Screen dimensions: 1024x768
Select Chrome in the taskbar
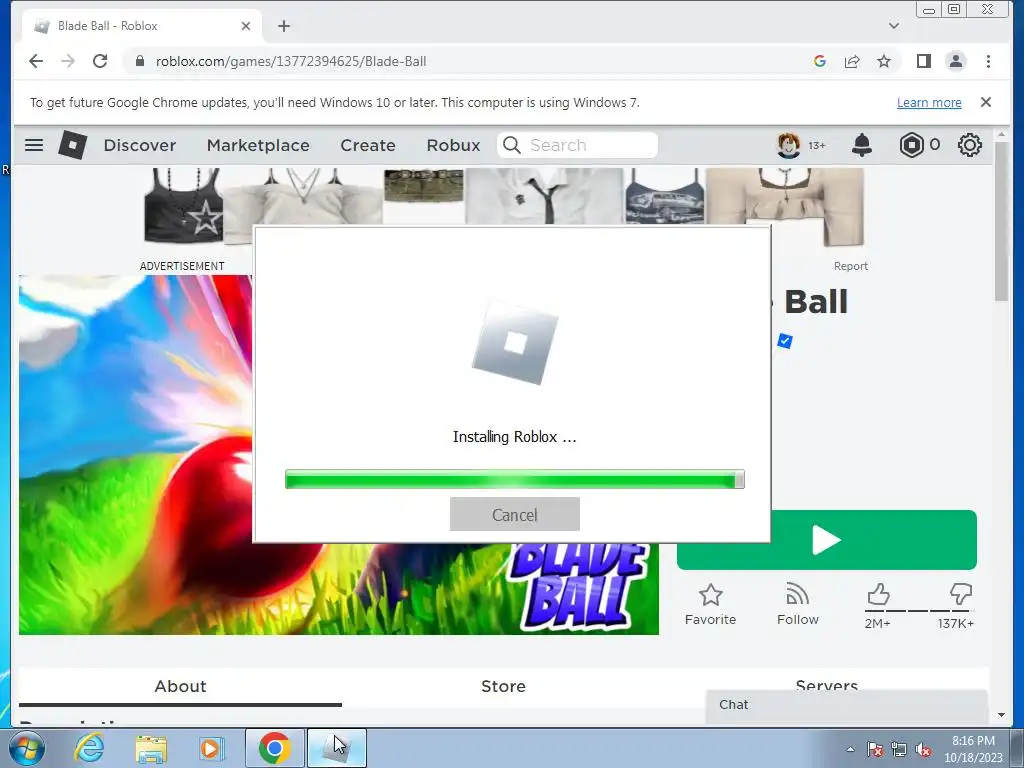[x=274, y=748]
